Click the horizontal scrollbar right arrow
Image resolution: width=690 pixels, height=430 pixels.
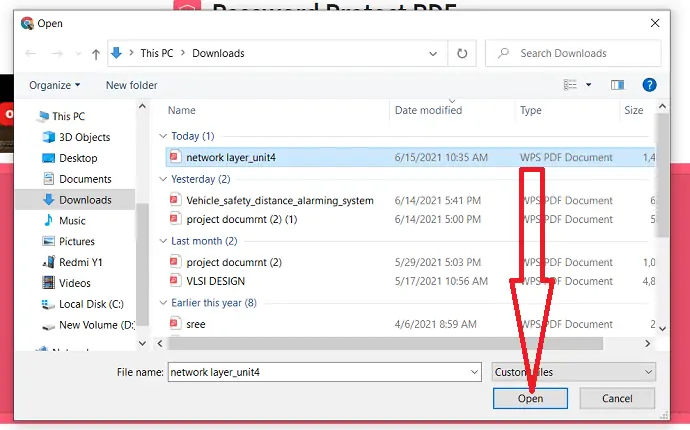pos(648,343)
